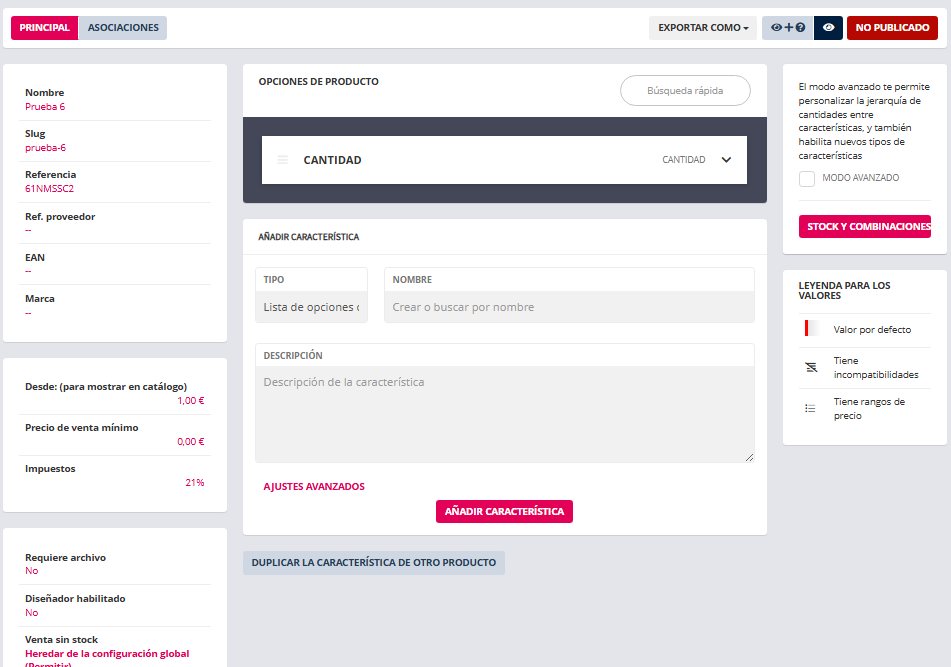Click the eye-plus-help preview button
Image resolution: width=951 pixels, height=667 pixels.
click(787, 28)
